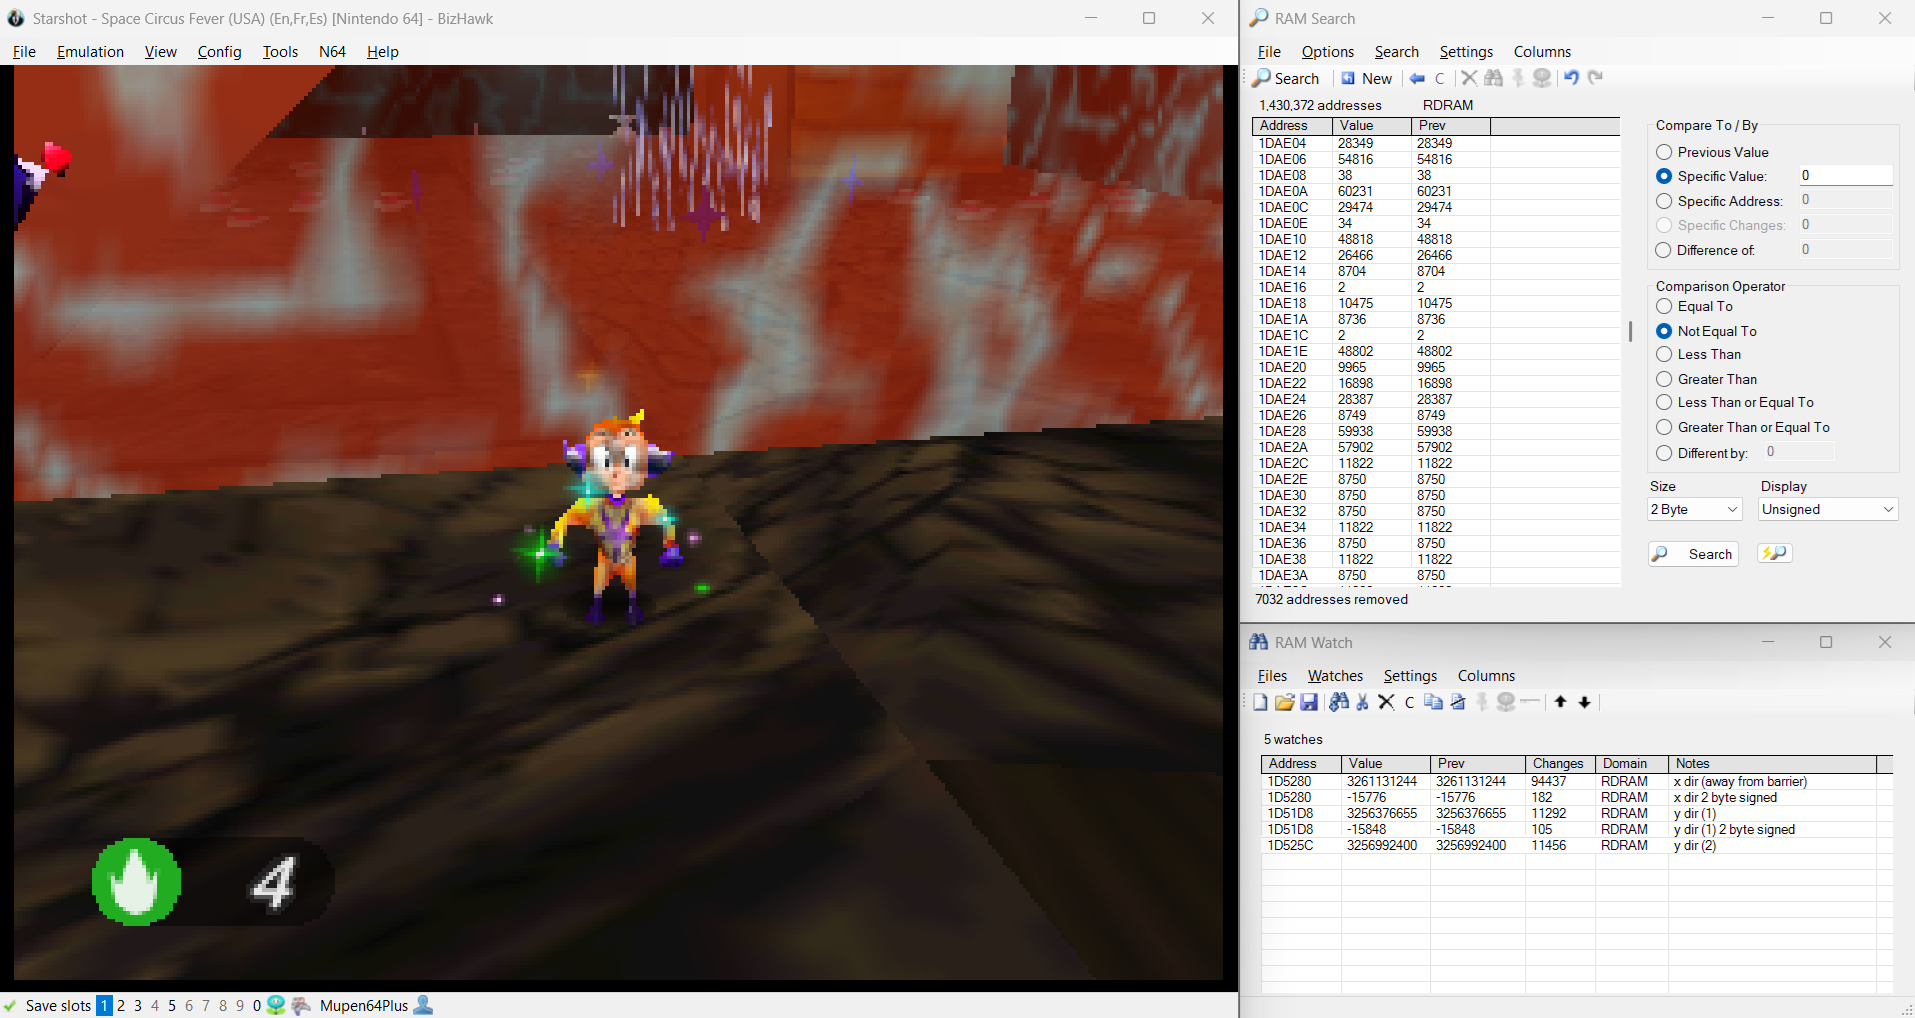The width and height of the screenshot is (1915, 1018).
Task: Open the Size dropdown showing 2 Byte
Action: coord(1695,510)
